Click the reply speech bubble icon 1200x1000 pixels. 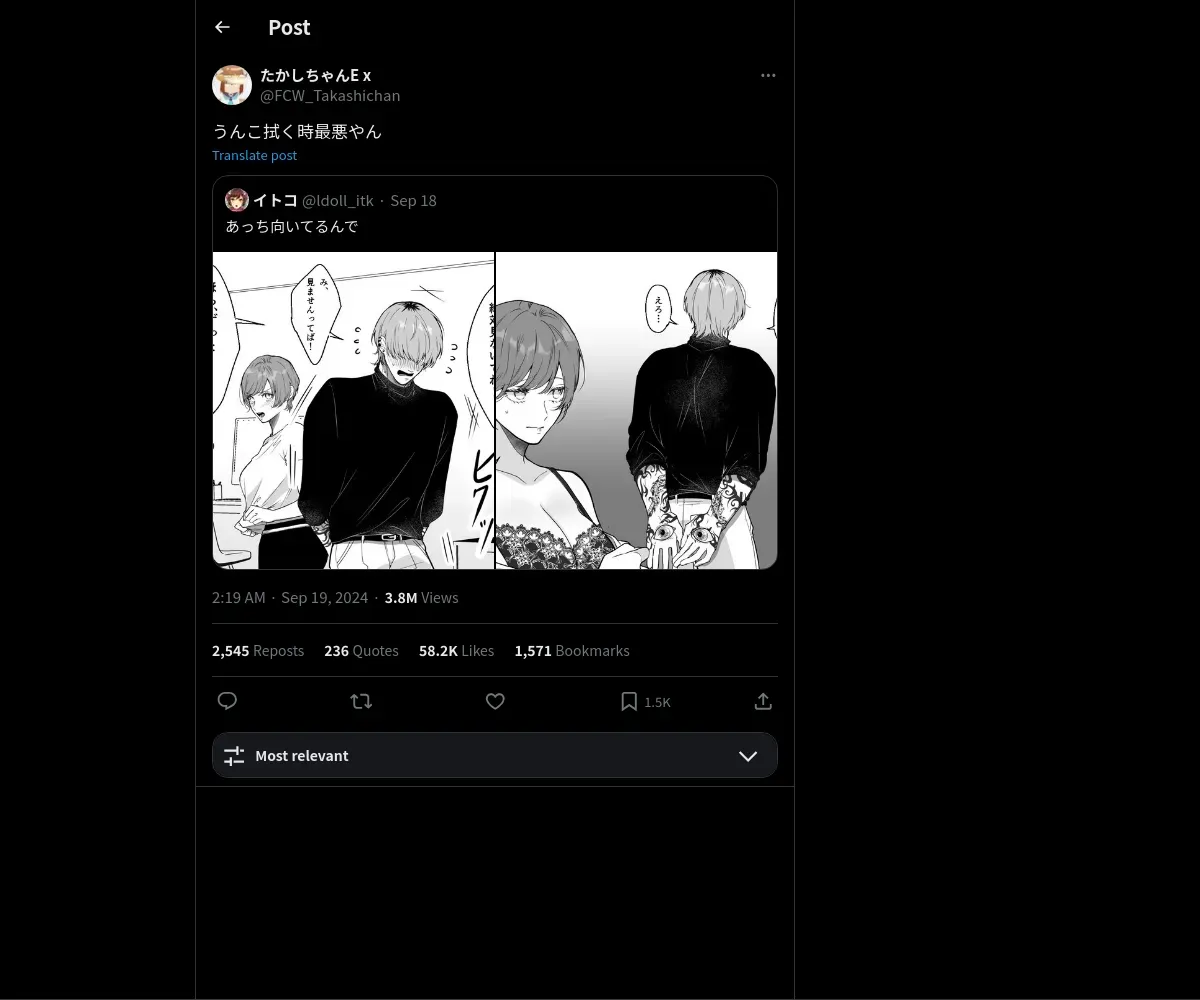tap(227, 701)
